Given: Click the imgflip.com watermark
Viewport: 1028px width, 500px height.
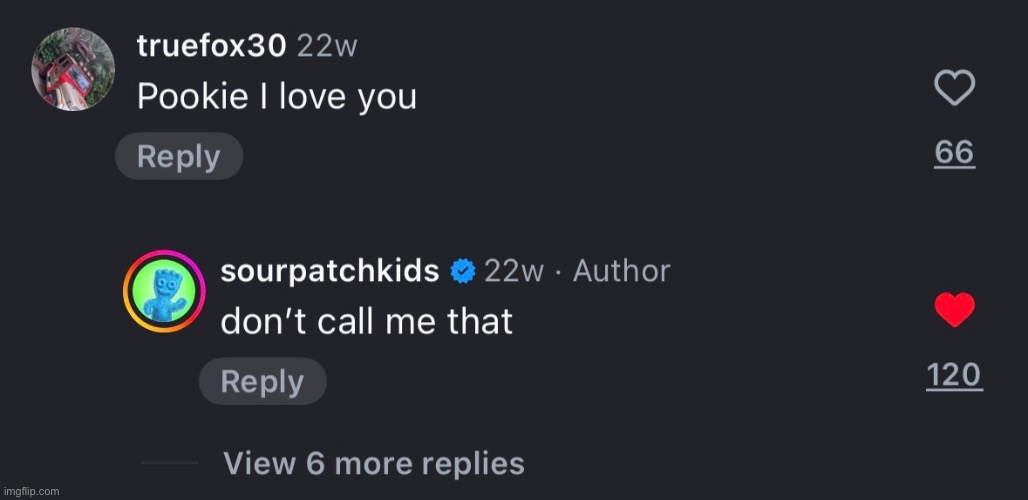Looking at the screenshot, I should point(31,491).
